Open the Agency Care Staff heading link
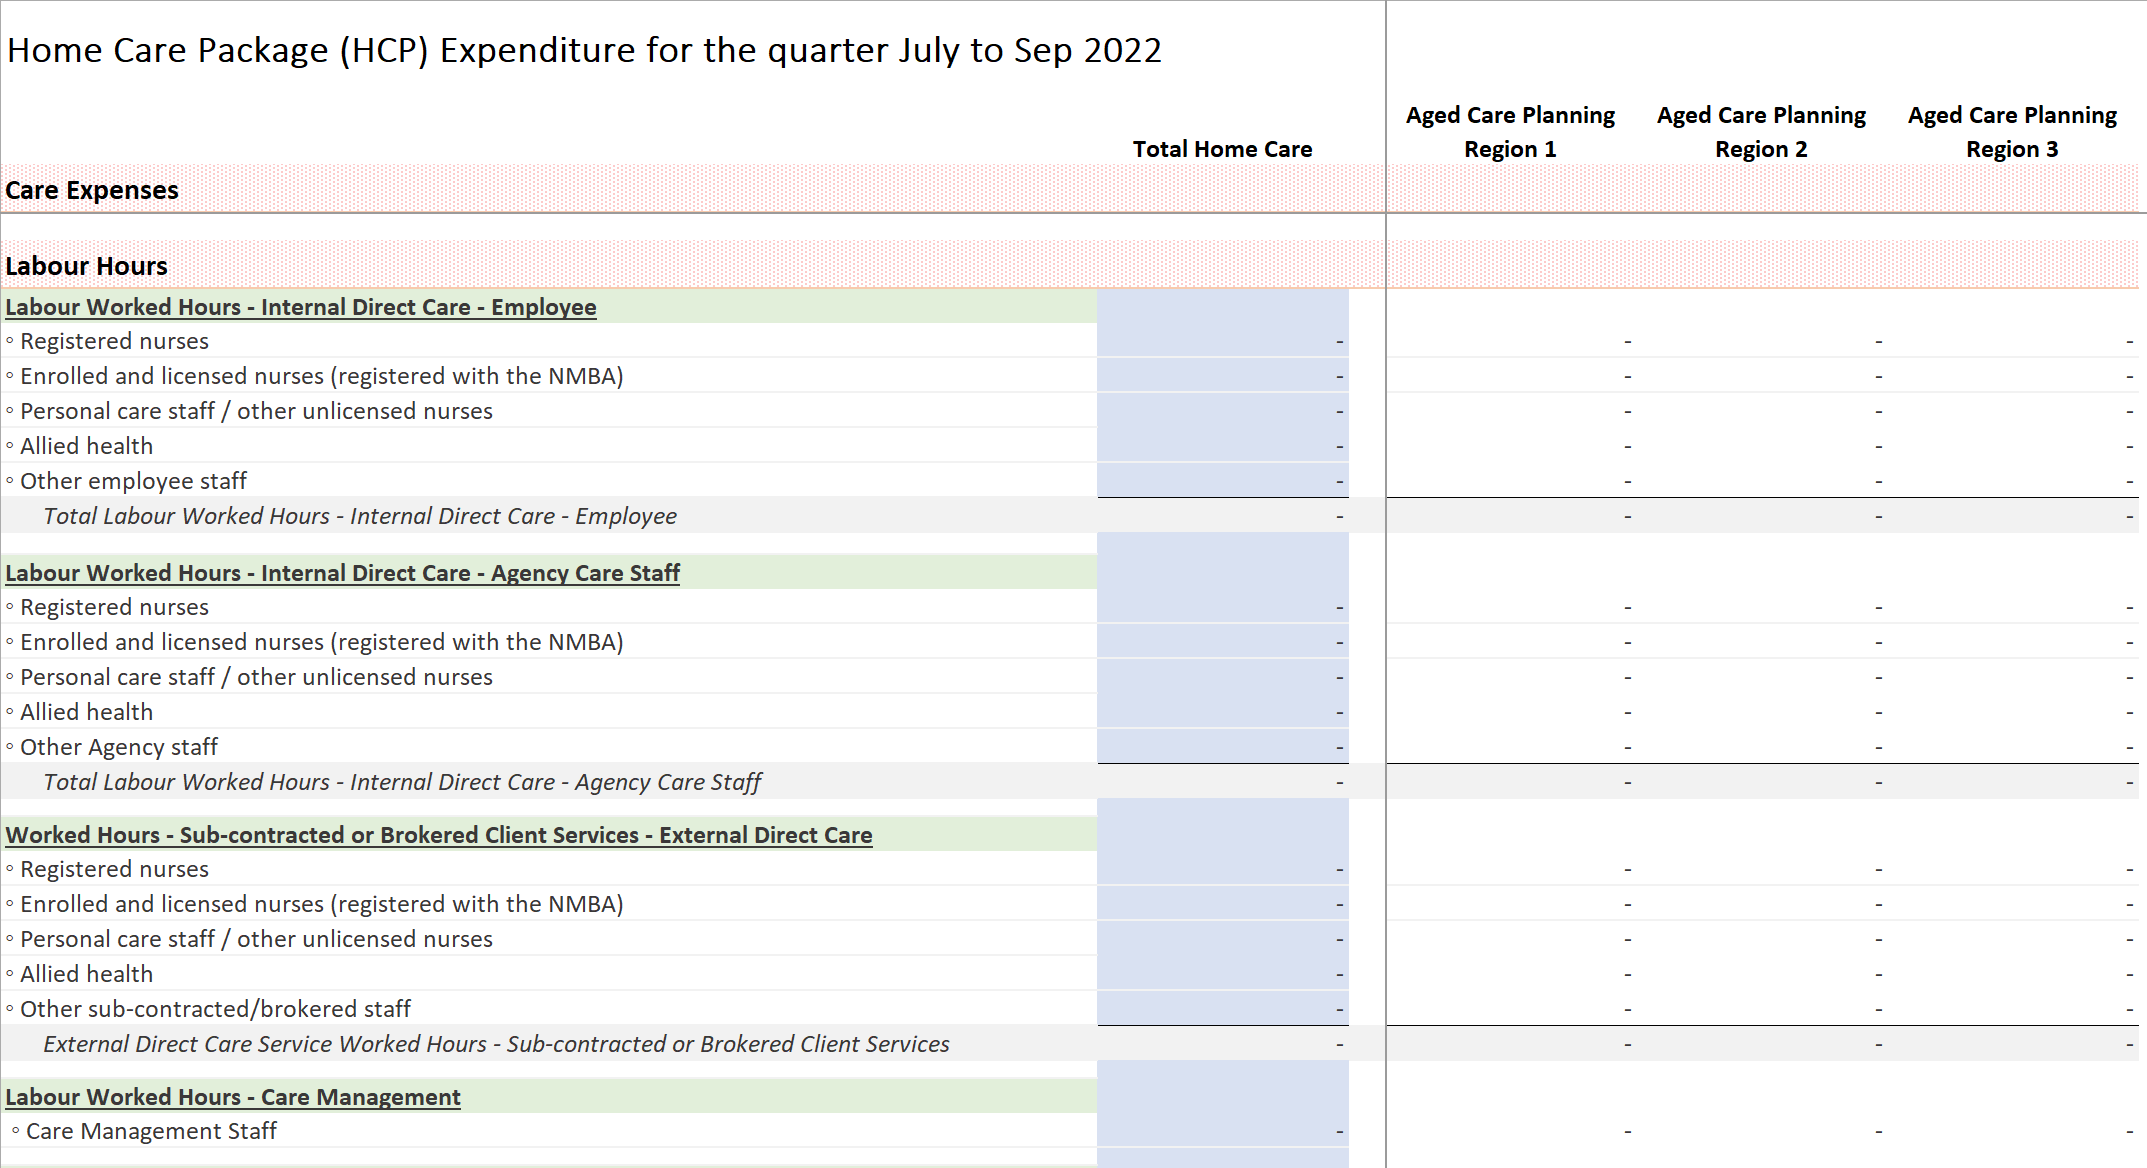Image resolution: width=2147 pixels, height=1168 pixels. [343, 573]
